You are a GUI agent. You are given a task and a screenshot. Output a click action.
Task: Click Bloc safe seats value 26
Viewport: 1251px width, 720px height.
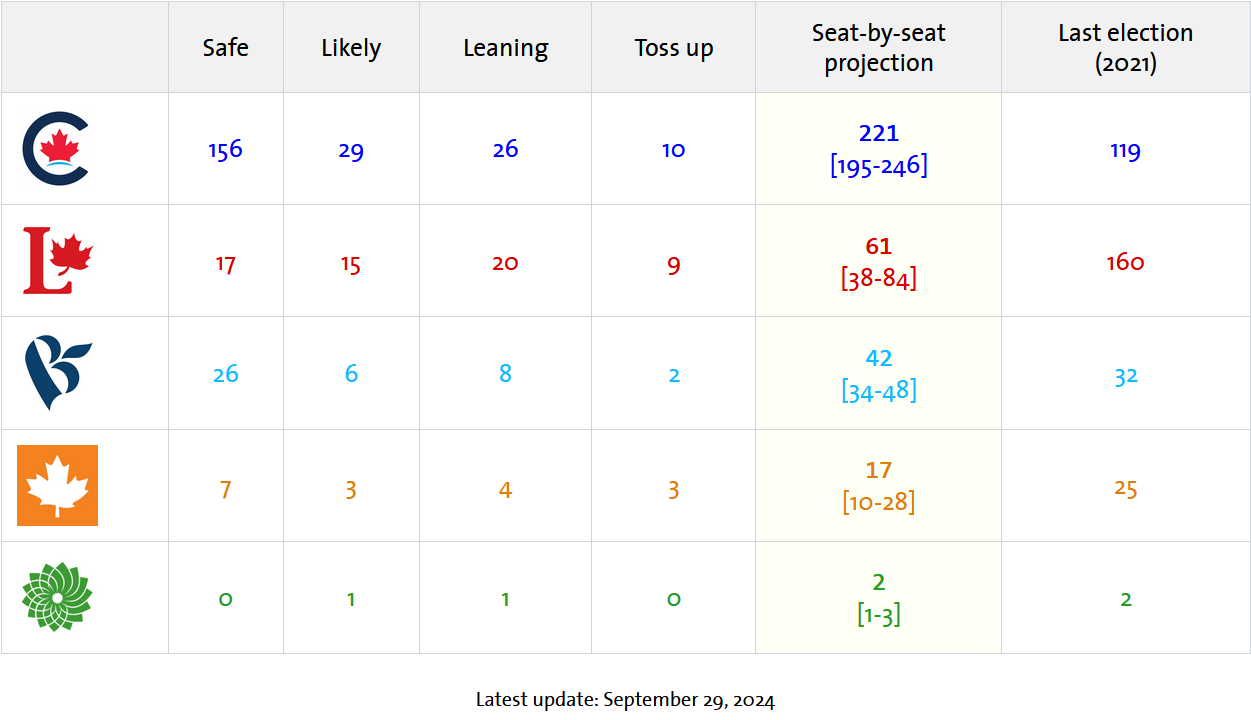pyautogui.click(x=225, y=374)
